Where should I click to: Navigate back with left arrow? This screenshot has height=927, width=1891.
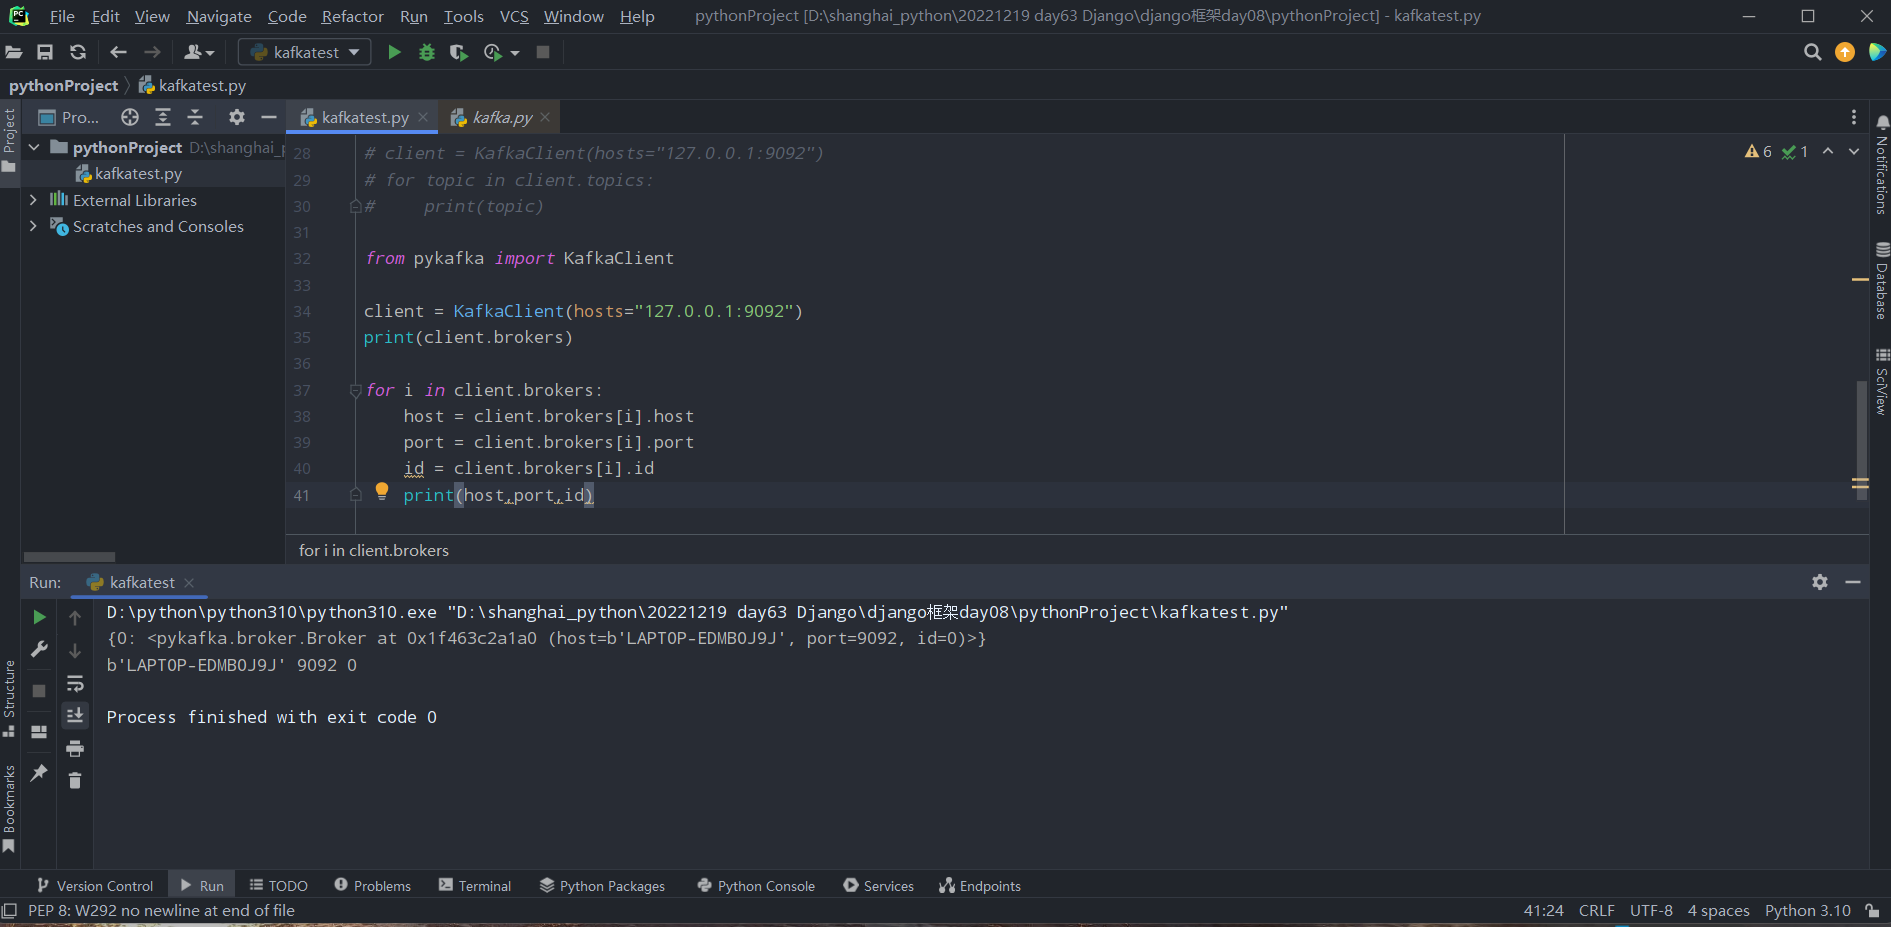pyautogui.click(x=118, y=52)
